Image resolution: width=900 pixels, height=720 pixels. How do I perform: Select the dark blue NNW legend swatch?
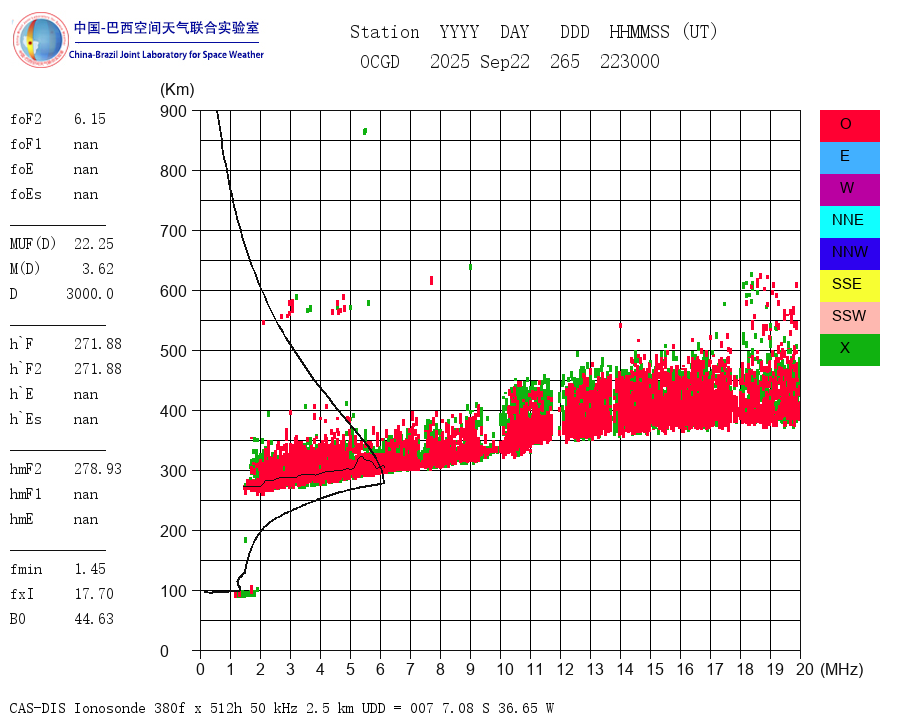(x=849, y=254)
